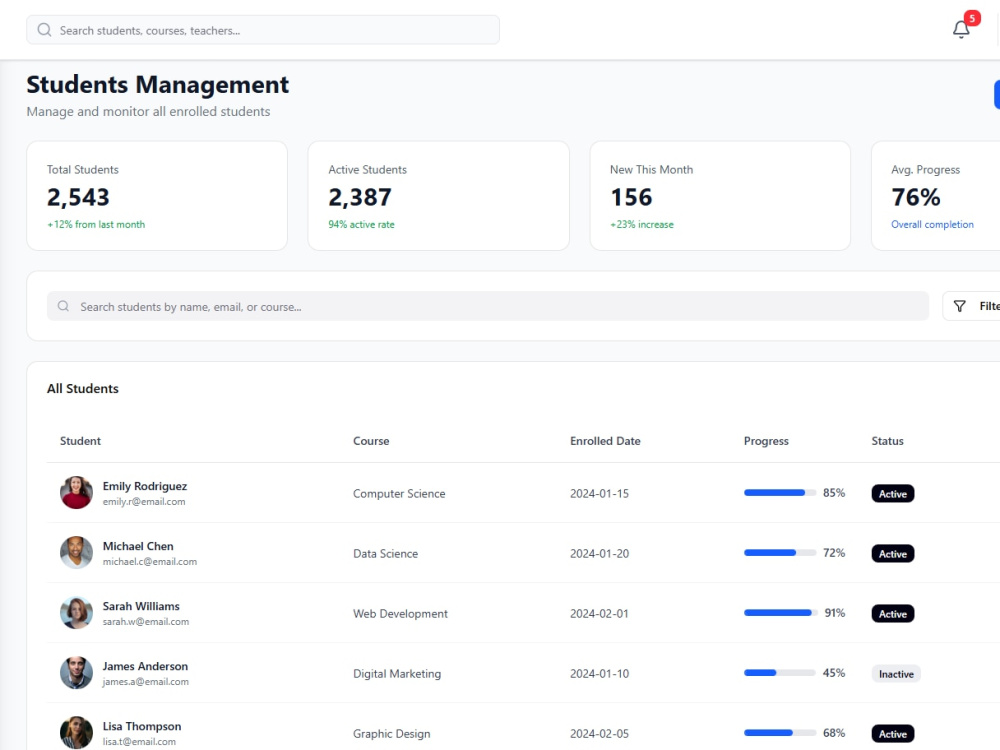
Task: Open the Avg. Progress card
Action: tap(936, 196)
